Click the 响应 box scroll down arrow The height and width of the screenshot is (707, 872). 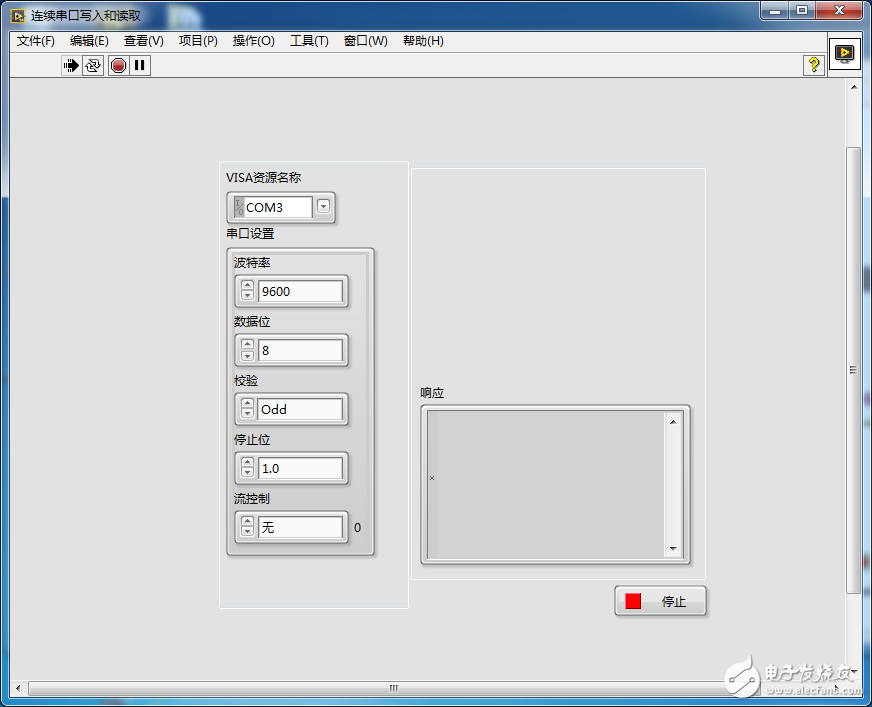(x=673, y=548)
